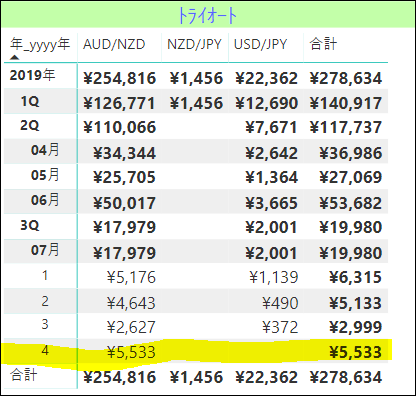This screenshot has width=416, height=396.
Task: Expand the 1Q row header
Action: [x=30, y=101]
